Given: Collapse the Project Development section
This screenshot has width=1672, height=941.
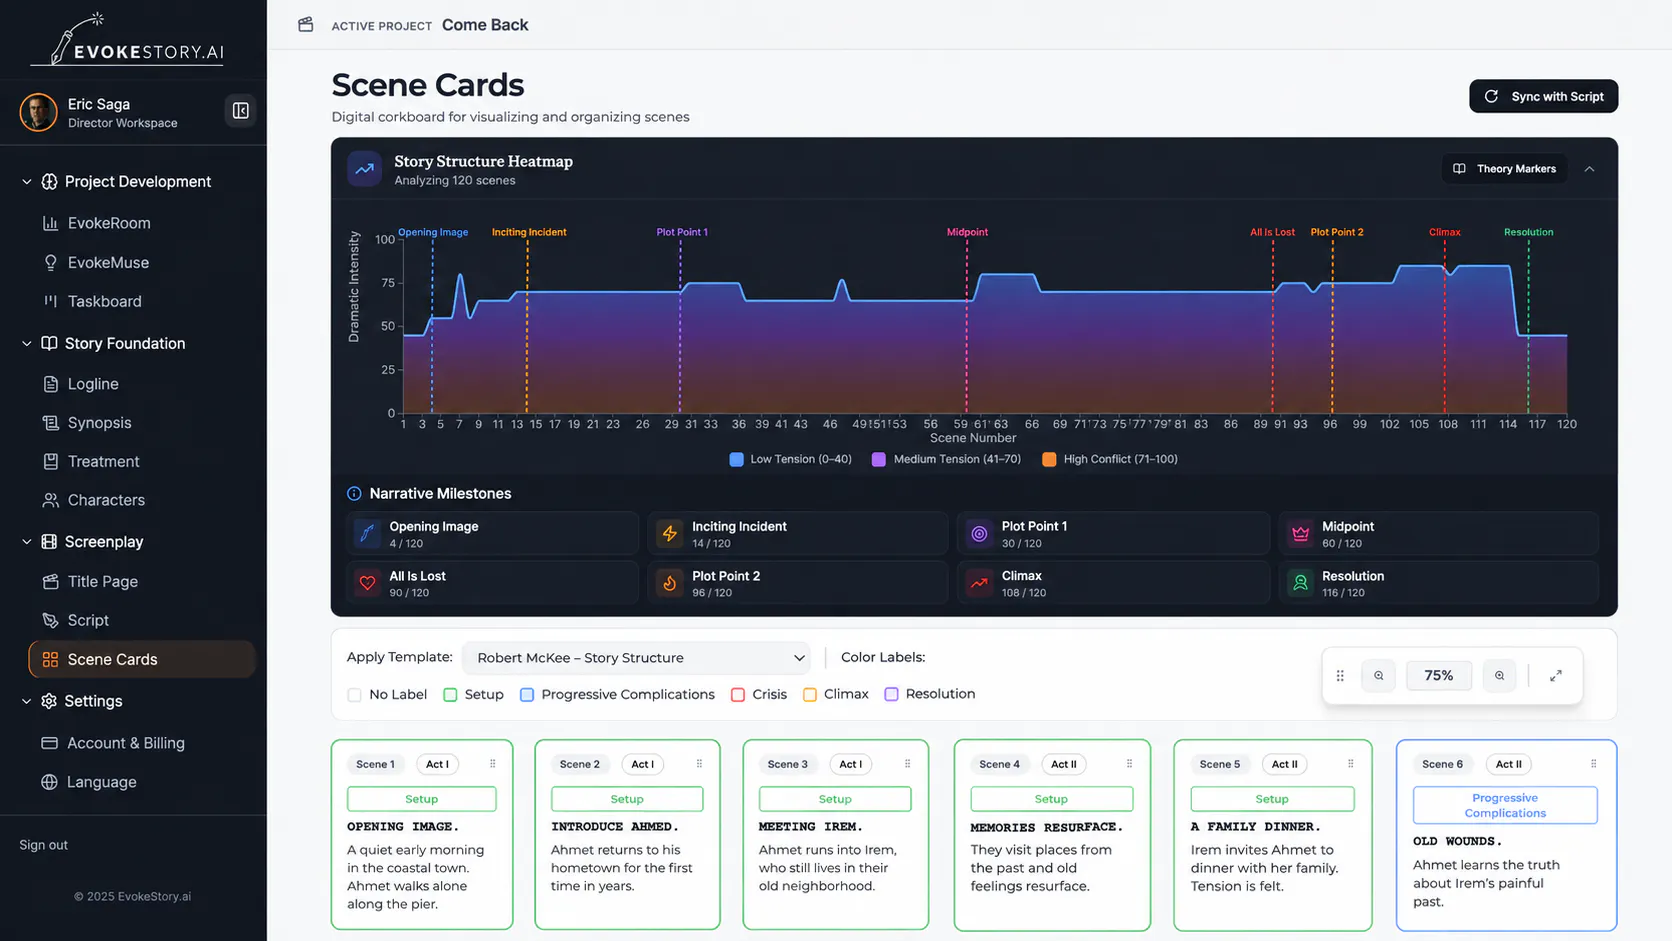Looking at the screenshot, I should (x=27, y=182).
